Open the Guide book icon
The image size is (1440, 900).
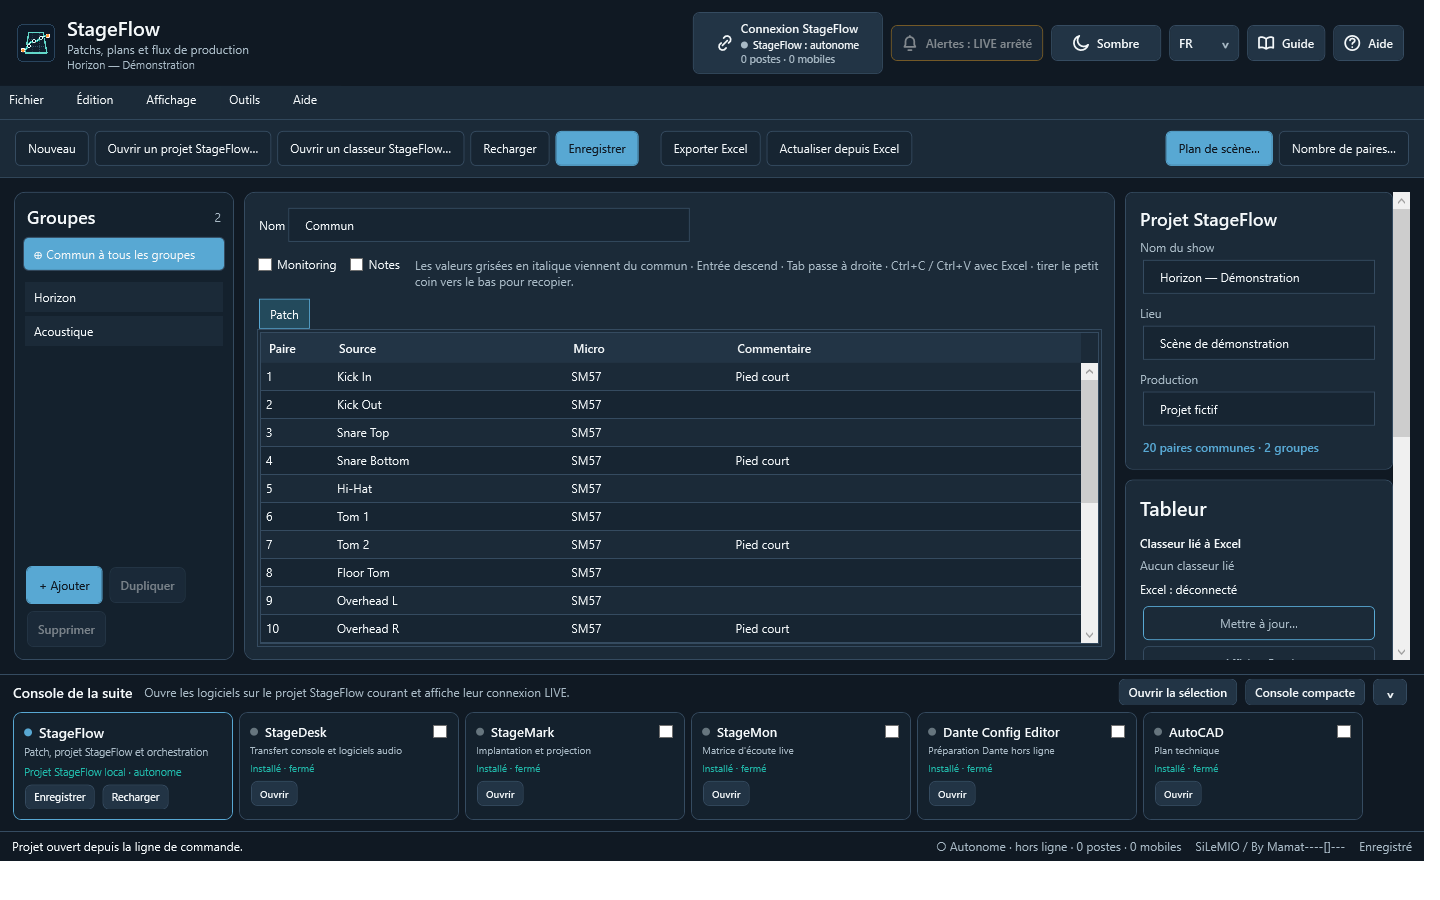pyautogui.click(x=1266, y=43)
